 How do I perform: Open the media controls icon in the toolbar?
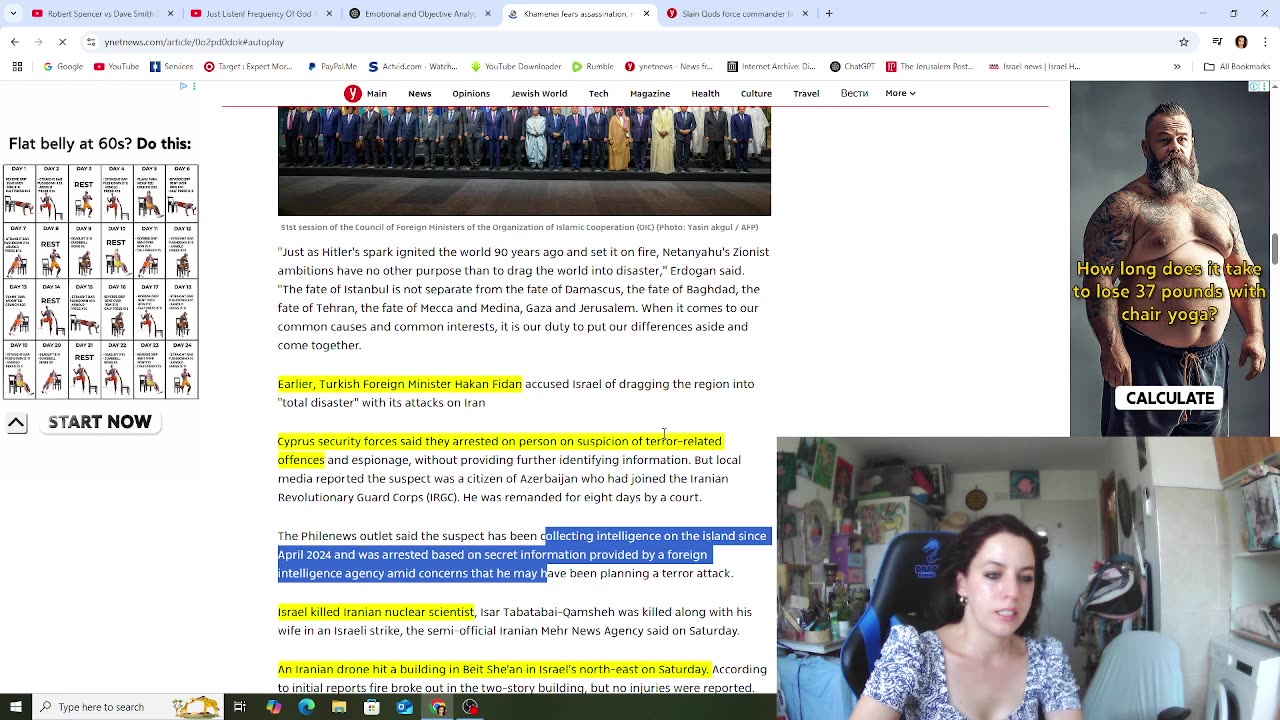point(1217,42)
